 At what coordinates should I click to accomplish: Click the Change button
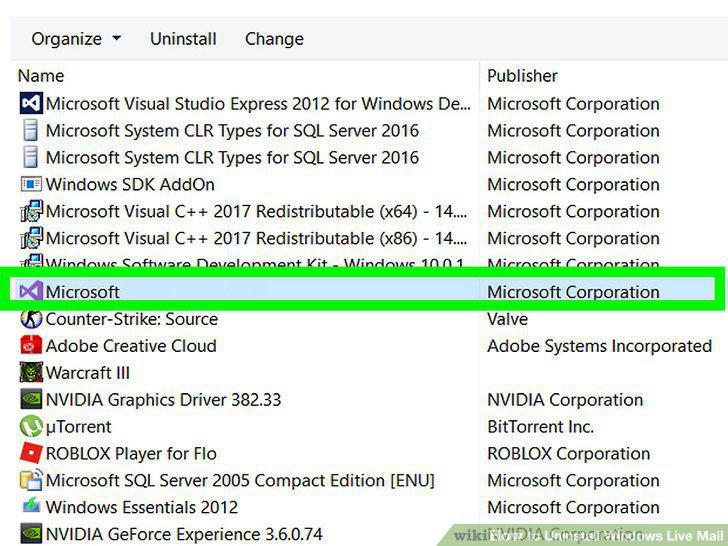pos(274,39)
